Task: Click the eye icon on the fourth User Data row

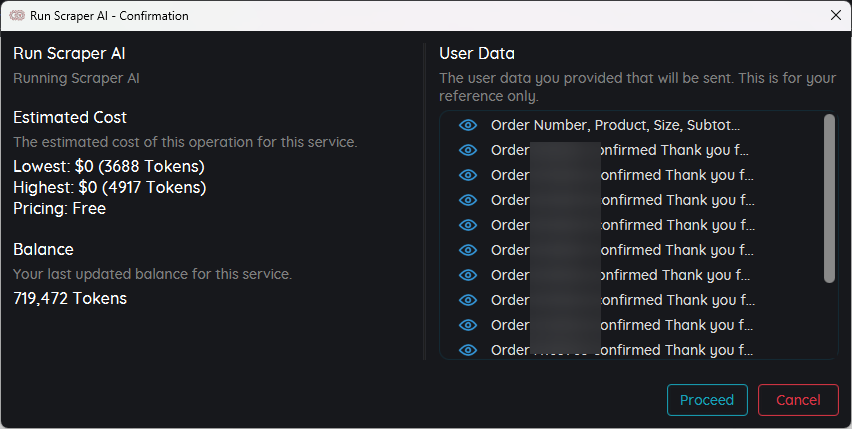Action: point(467,200)
